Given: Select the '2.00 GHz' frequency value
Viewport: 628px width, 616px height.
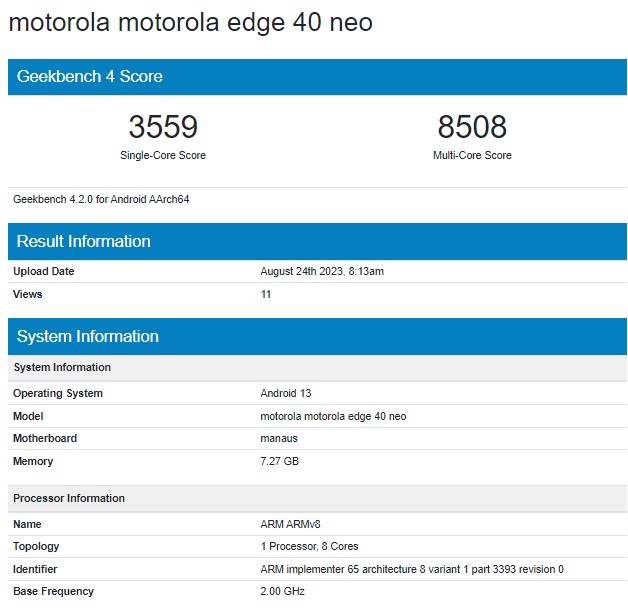Looking at the screenshot, I should click(x=282, y=592).
